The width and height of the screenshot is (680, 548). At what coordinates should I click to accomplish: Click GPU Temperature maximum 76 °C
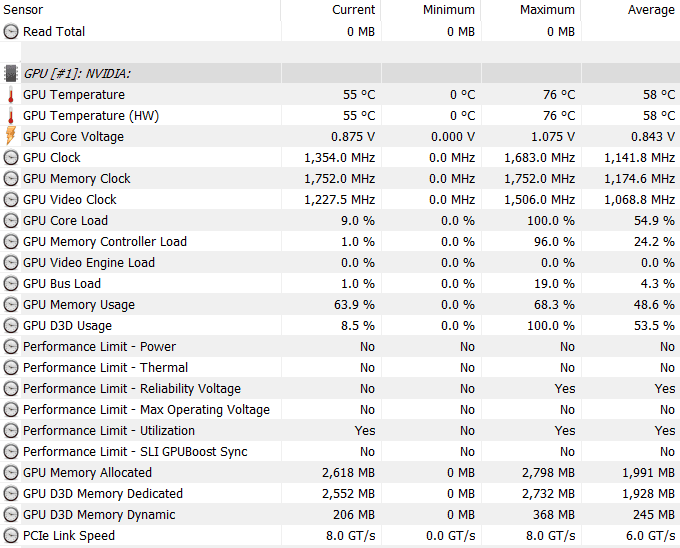point(559,95)
